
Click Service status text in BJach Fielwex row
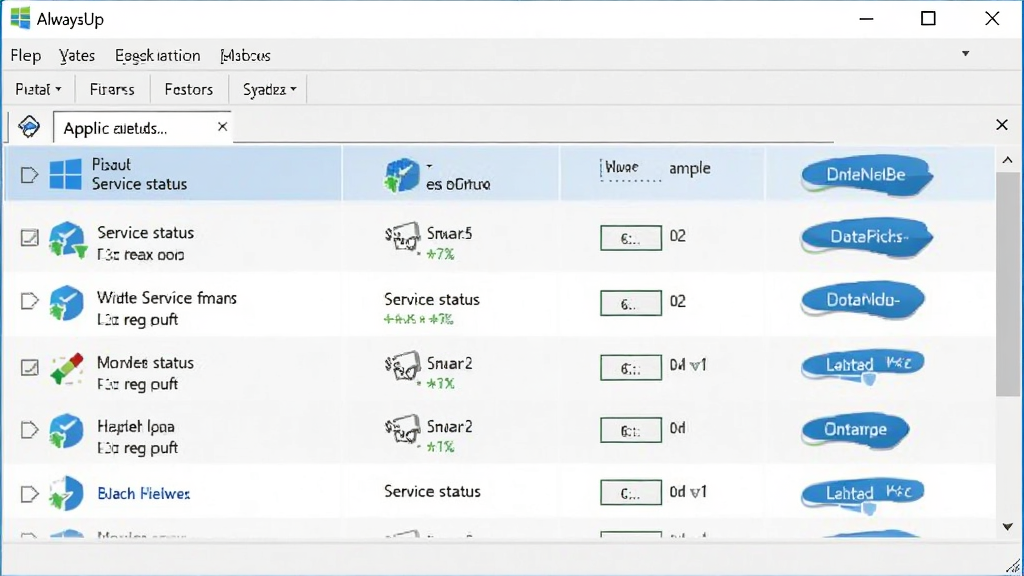(432, 491)
